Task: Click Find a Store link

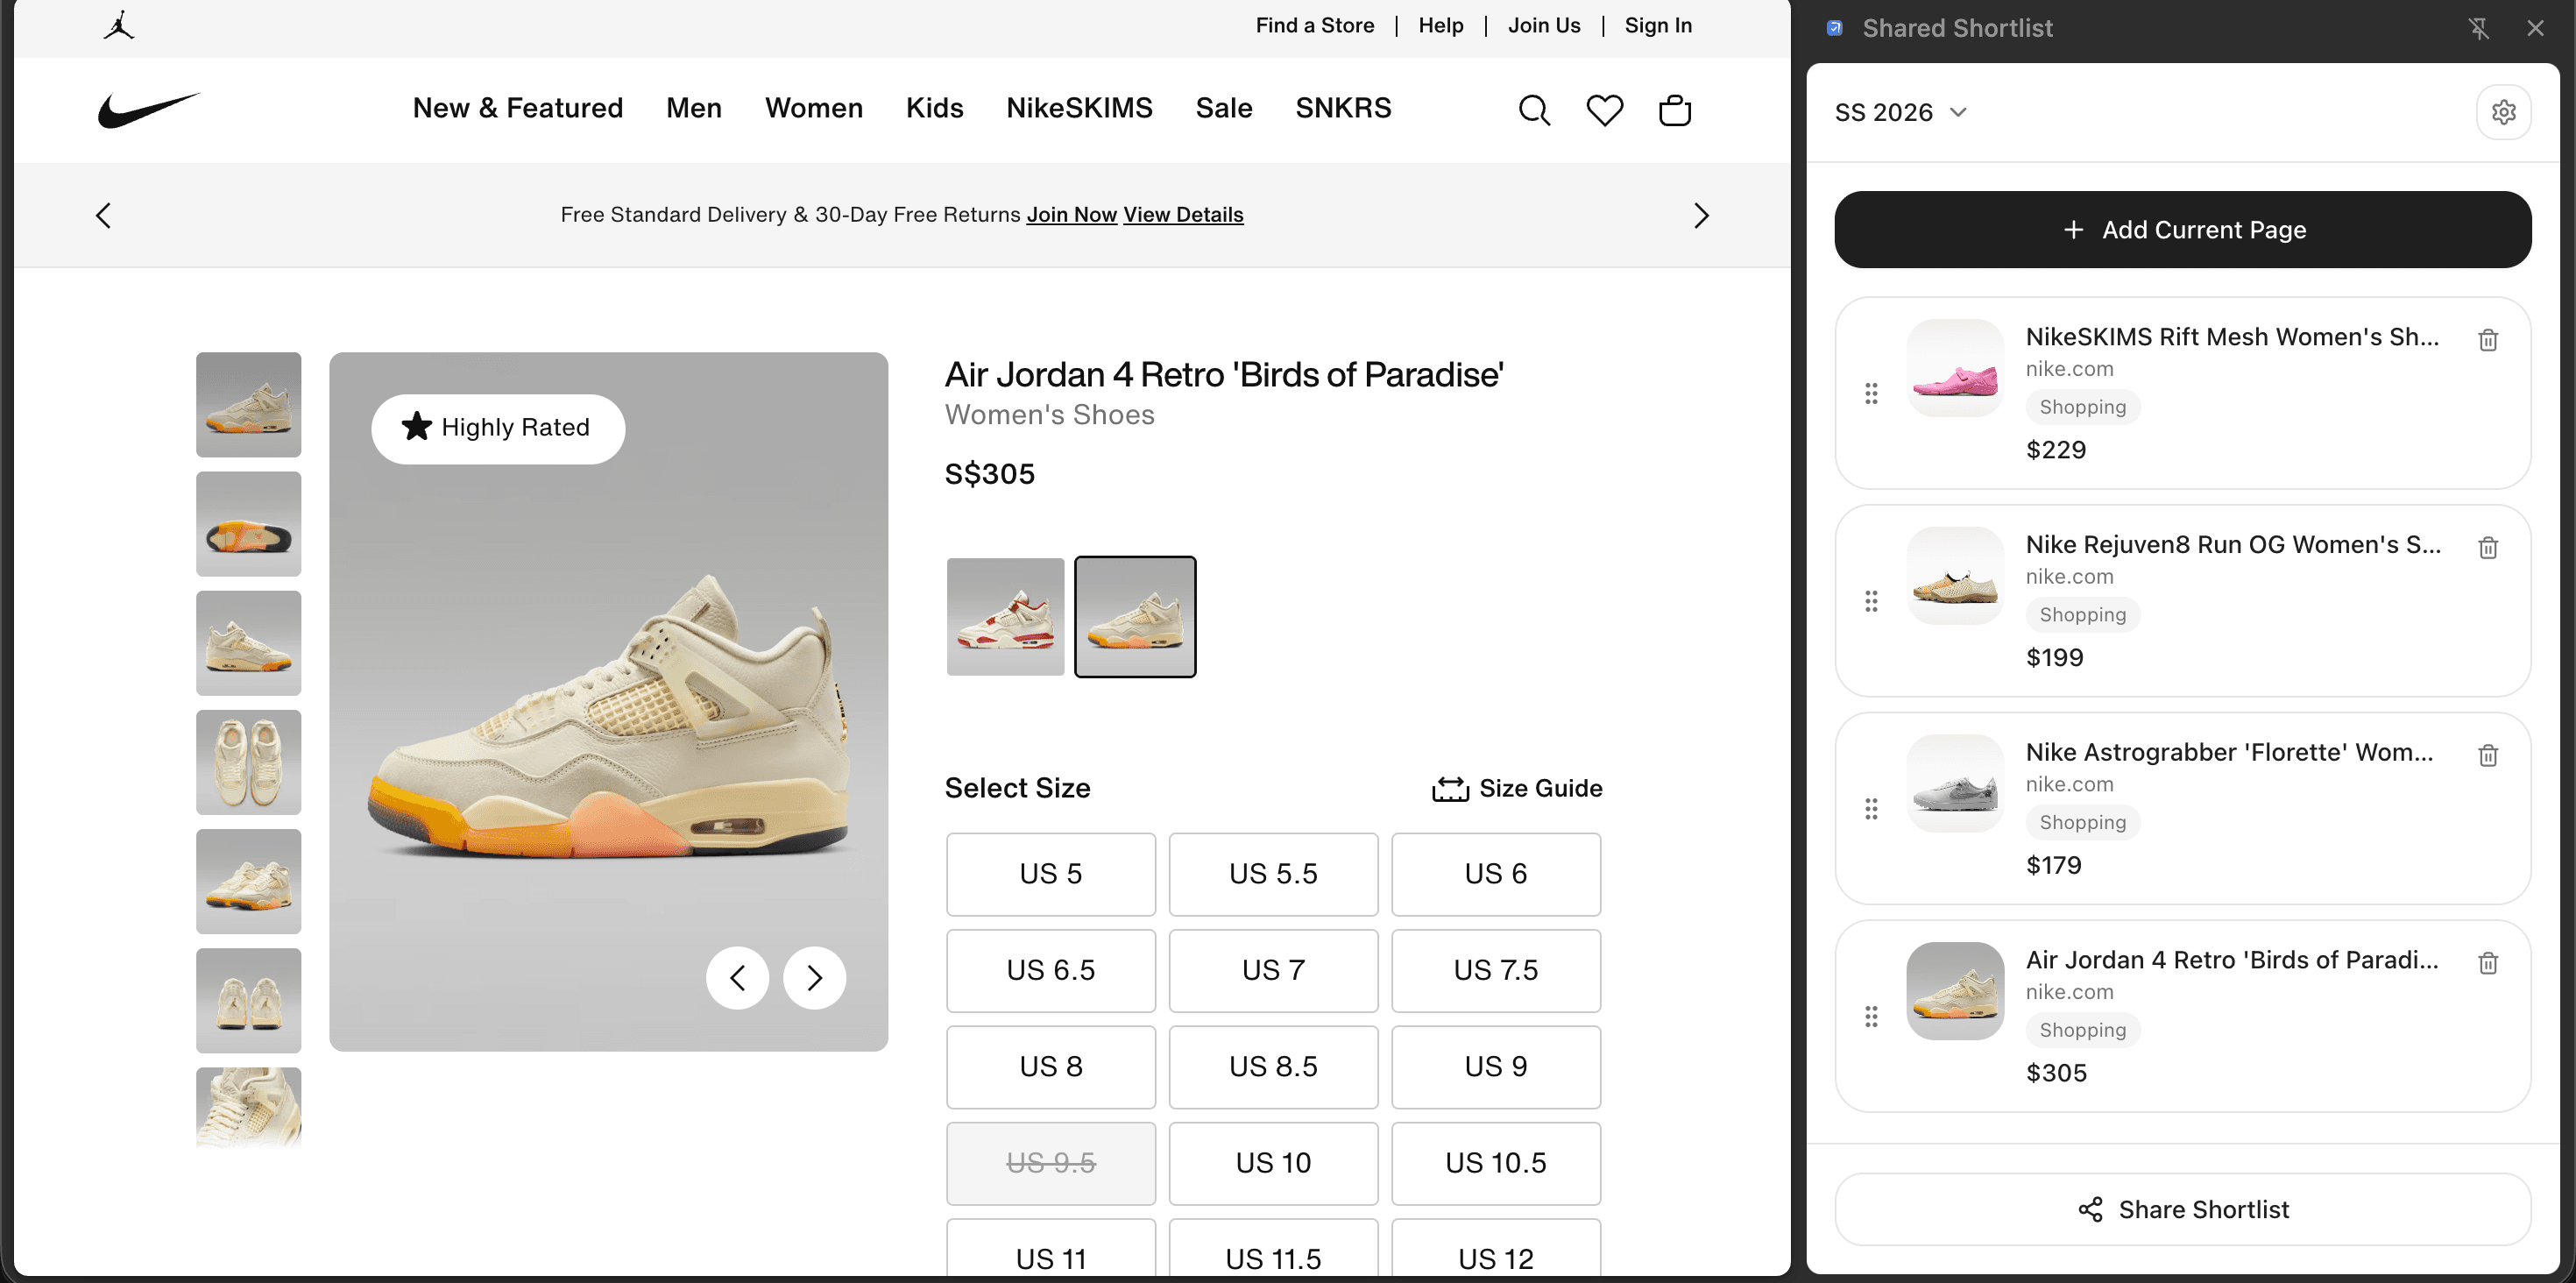Action: point(1314,26)
